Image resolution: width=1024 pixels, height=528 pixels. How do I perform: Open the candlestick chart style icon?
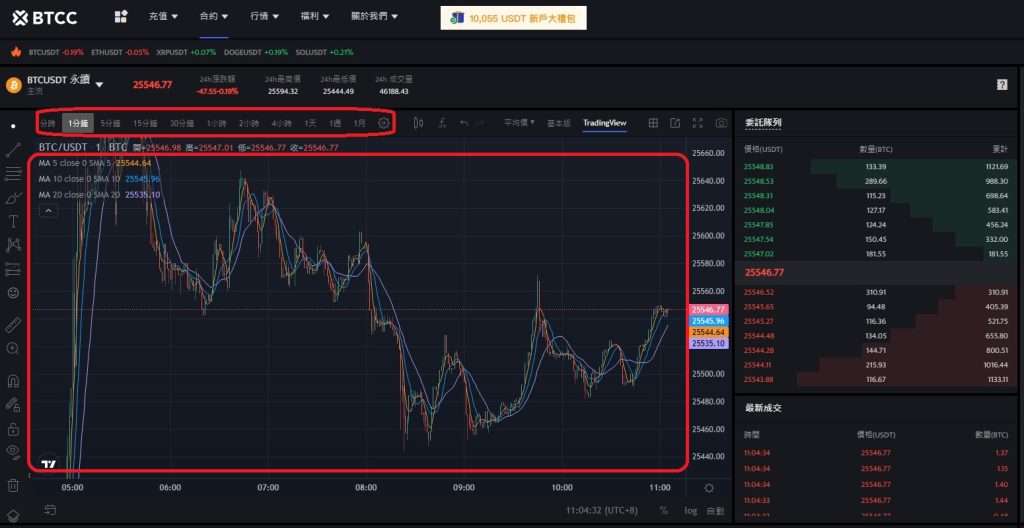pos(418,123)
